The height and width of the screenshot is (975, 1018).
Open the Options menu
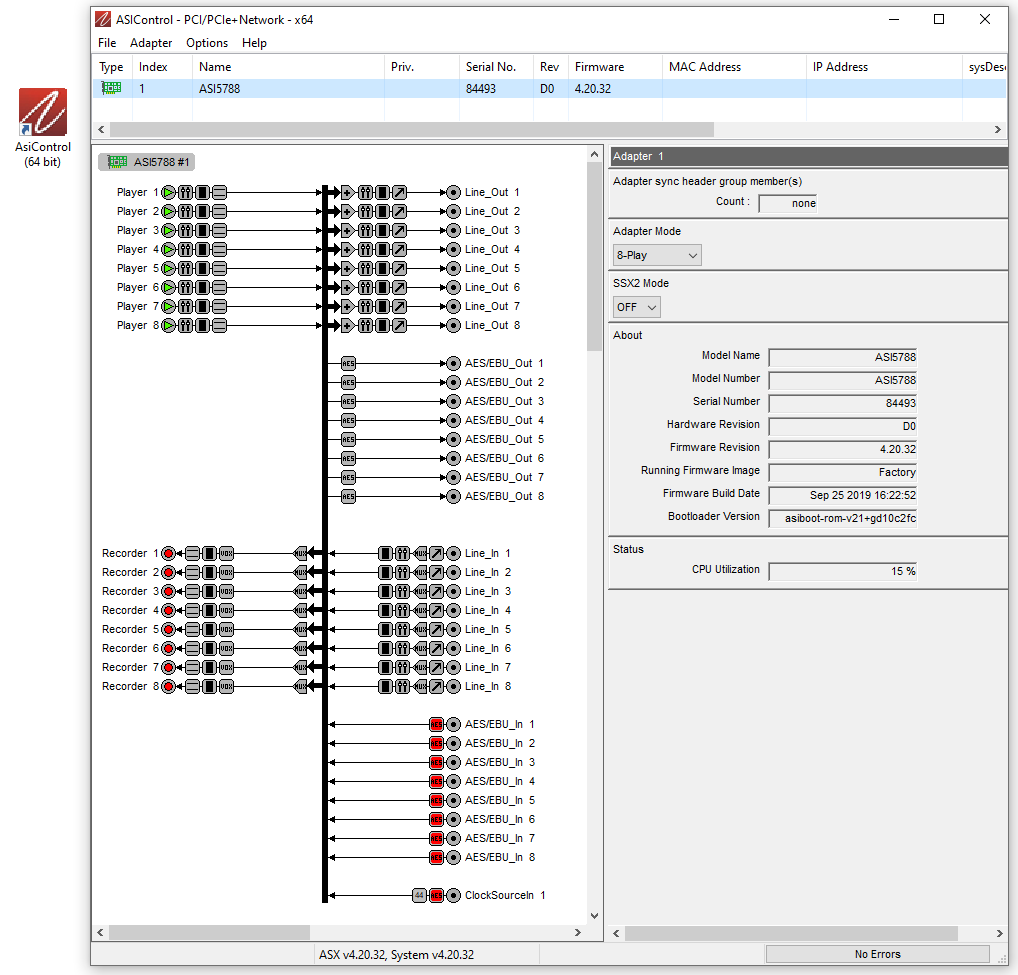pos(207,43)
